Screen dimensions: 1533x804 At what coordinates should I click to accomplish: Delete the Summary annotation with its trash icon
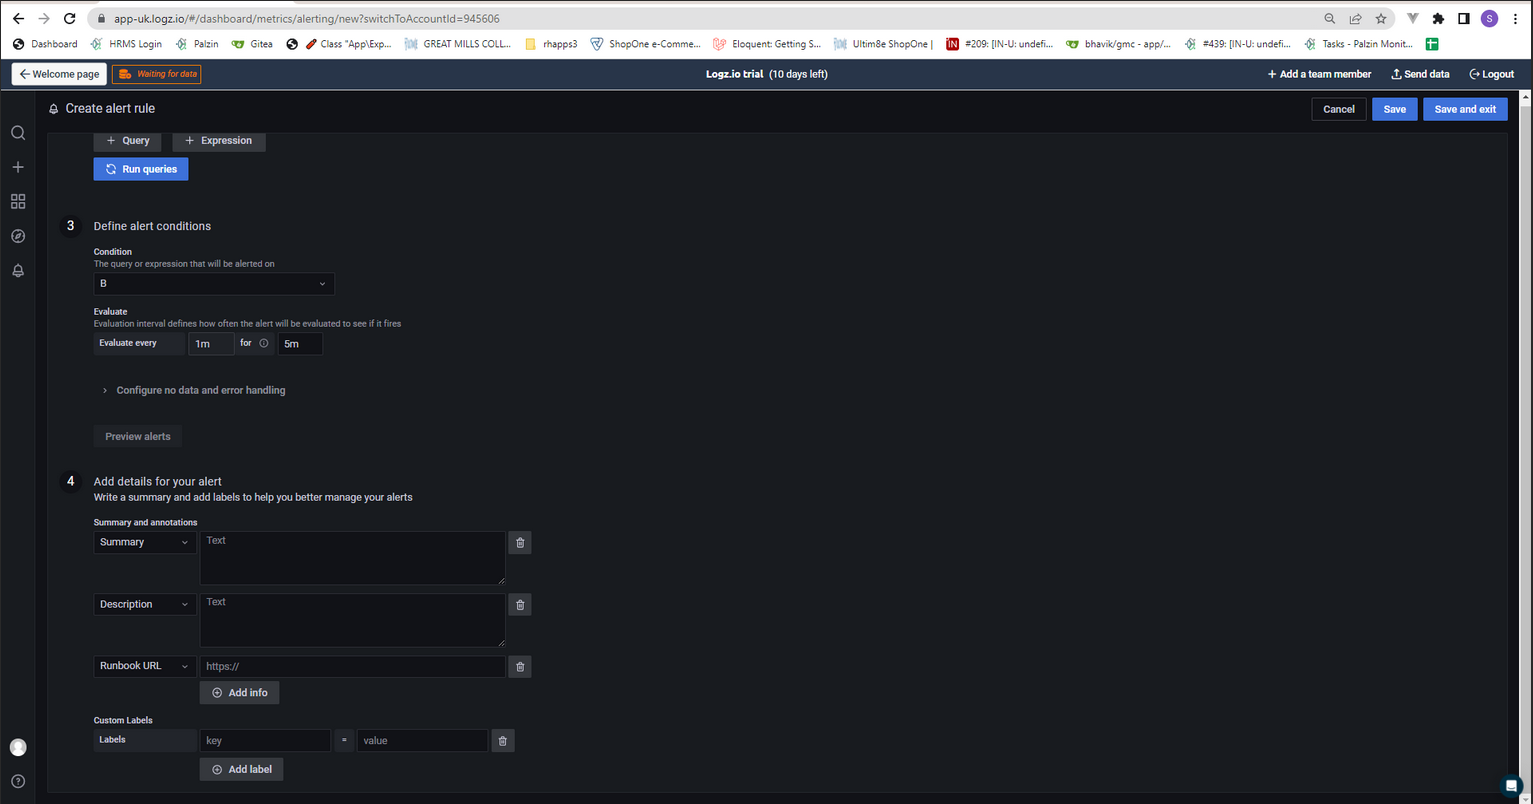[520, 542]
